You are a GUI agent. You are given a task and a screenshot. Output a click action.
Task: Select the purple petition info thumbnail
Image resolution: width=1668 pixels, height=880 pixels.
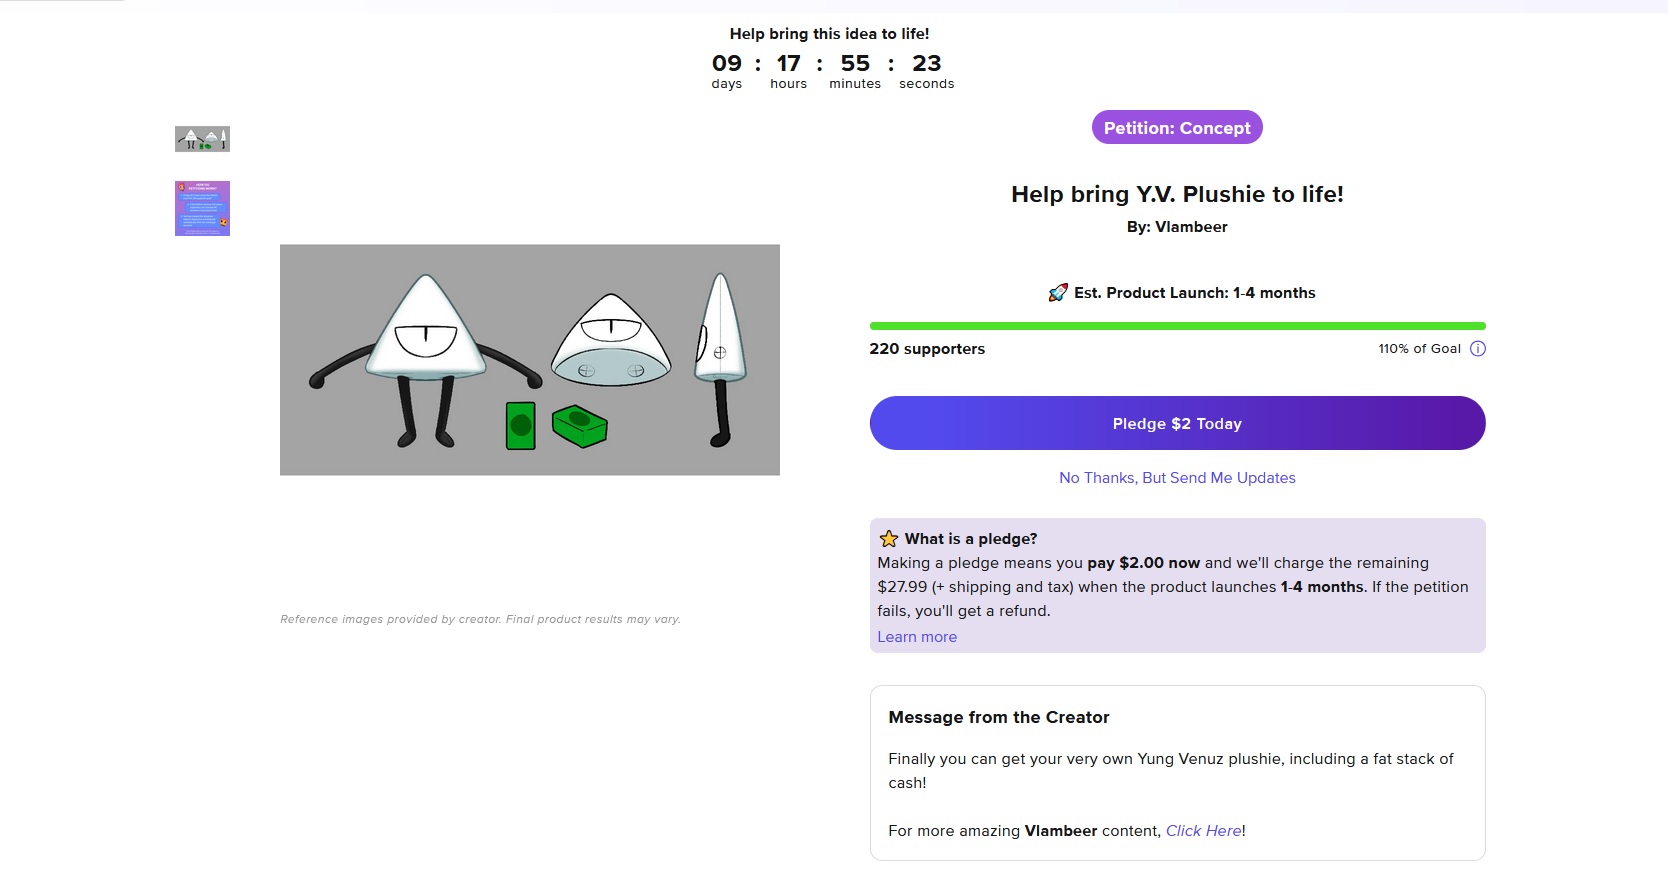[x=202, y=208]
